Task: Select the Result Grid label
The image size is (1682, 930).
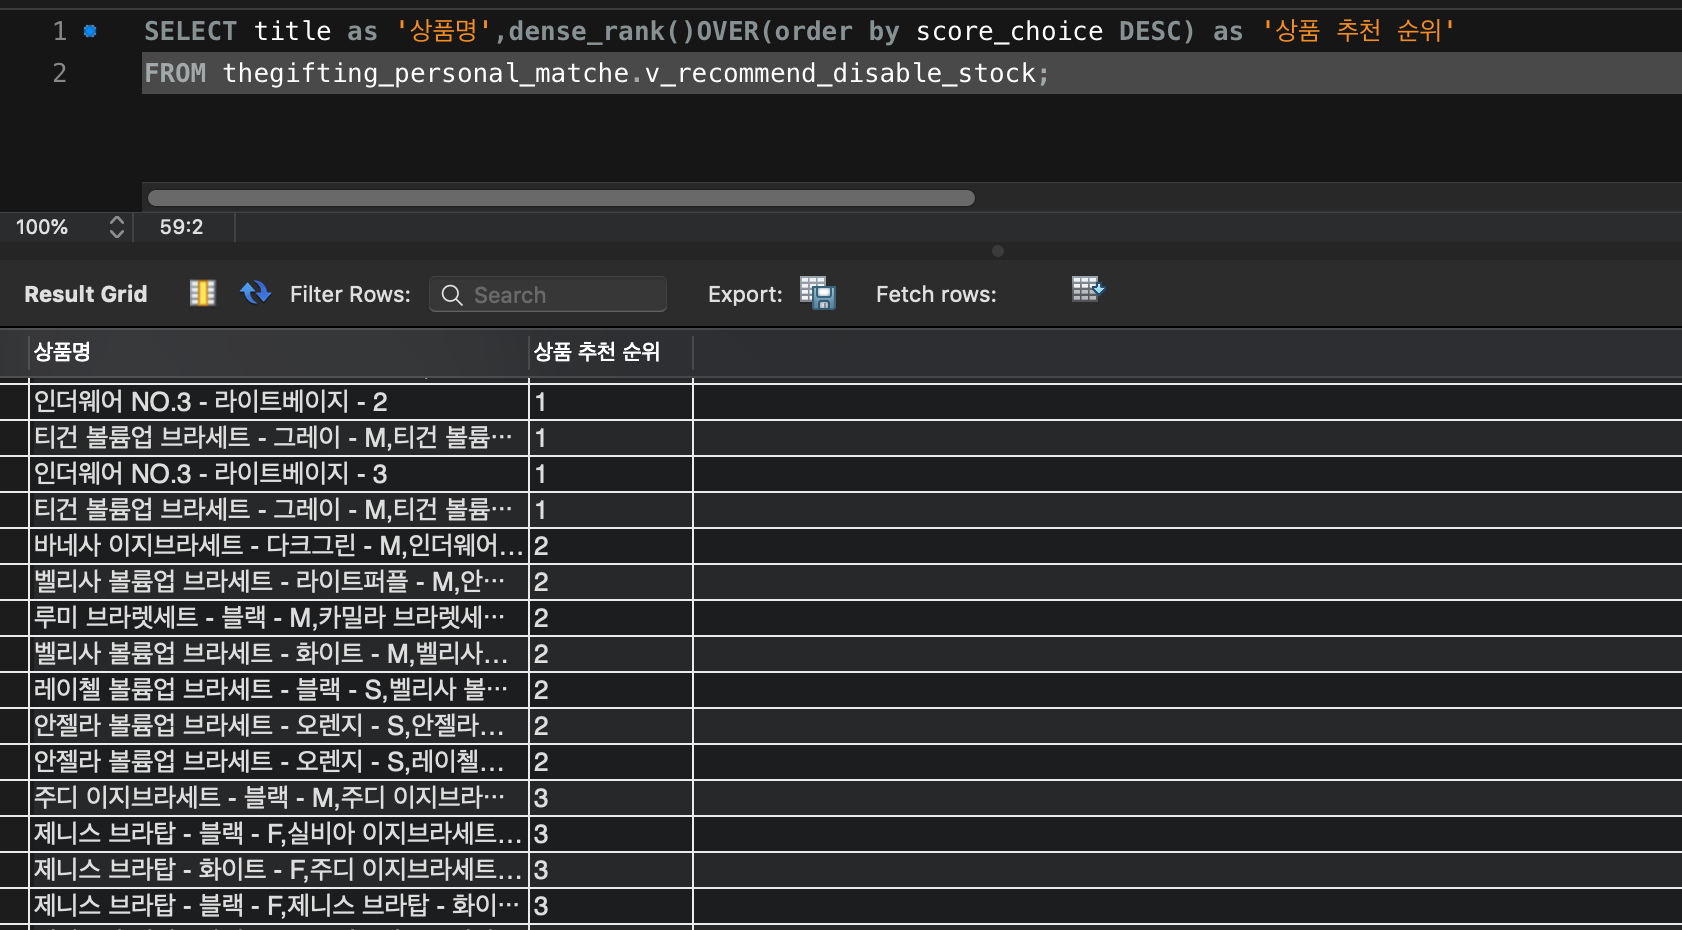Action: (86, 294)
